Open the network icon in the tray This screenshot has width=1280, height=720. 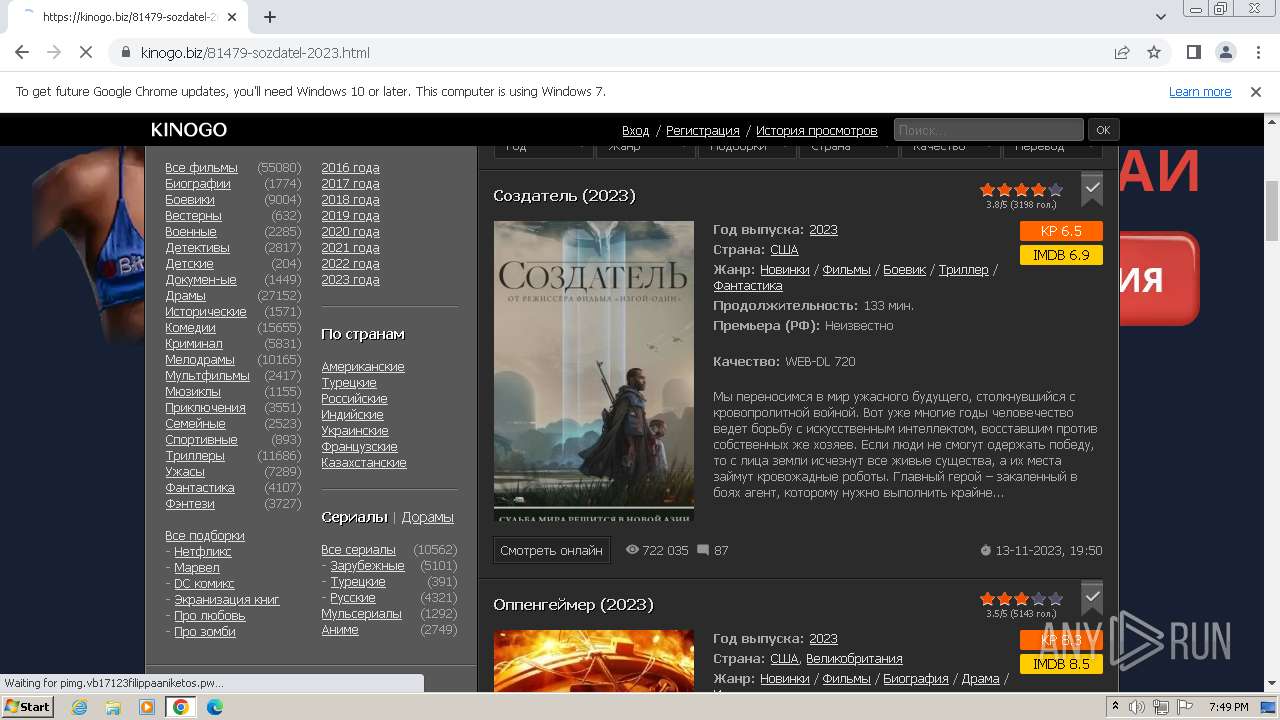click(x=1160, y=707)
